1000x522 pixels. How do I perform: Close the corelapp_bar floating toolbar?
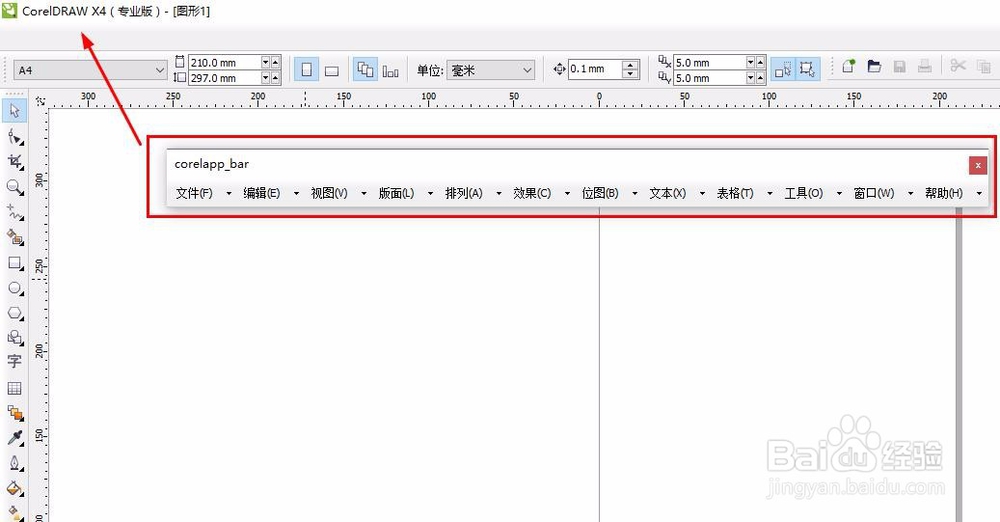pyautogui.click(x=978, y=165)
